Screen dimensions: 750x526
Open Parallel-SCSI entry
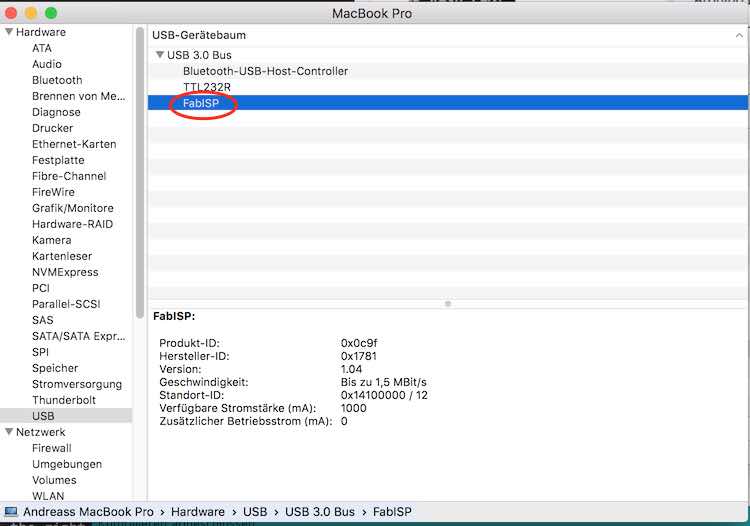click(x=66, y=304)
